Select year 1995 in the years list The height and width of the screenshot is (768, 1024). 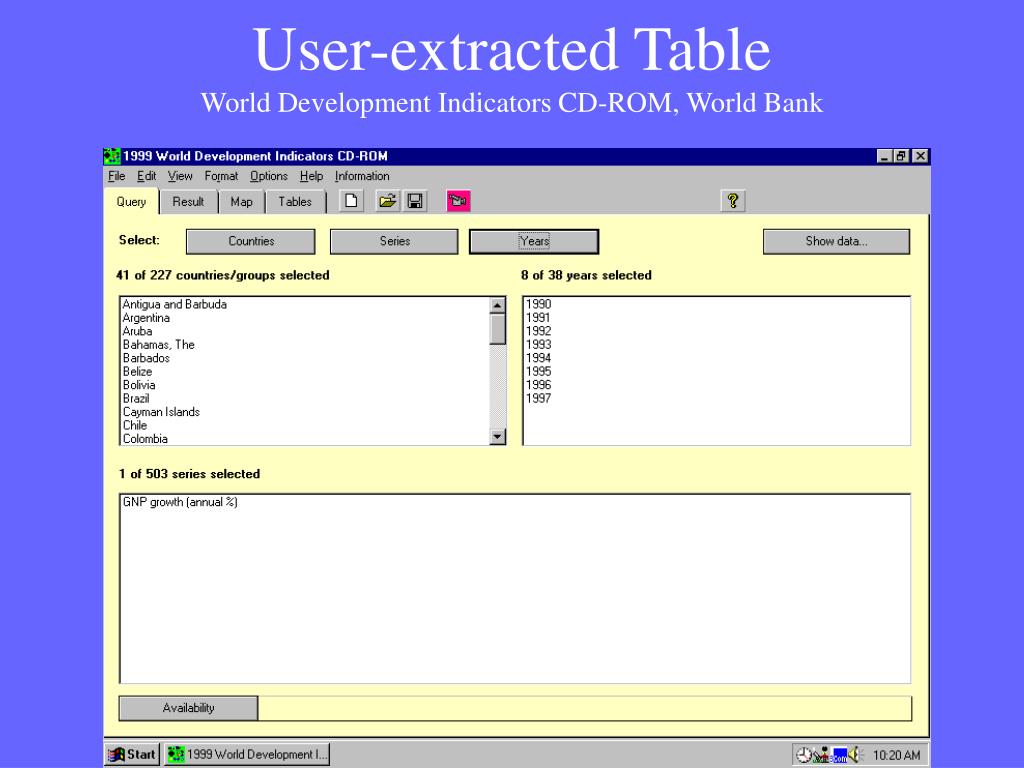click(x=539, y=372)
